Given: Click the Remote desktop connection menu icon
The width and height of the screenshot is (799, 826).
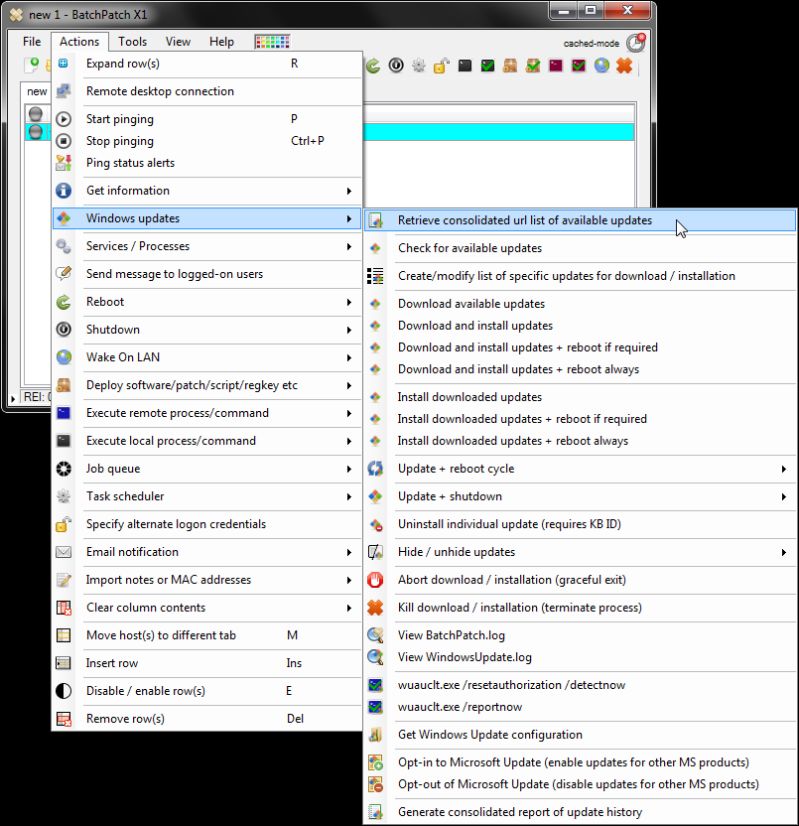Looking at the screenshot, I should click(x=64, y=91).
